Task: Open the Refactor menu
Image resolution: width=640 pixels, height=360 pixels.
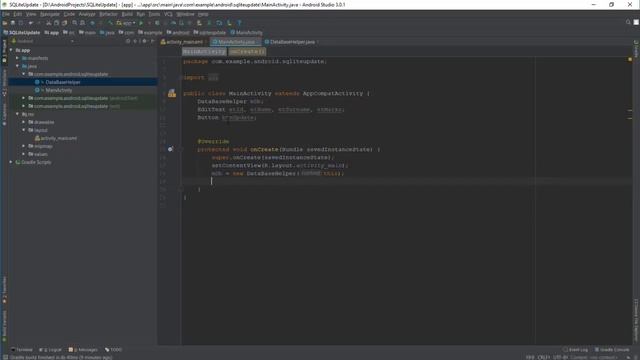Action: pyautogui.click(x=109, y=14)
